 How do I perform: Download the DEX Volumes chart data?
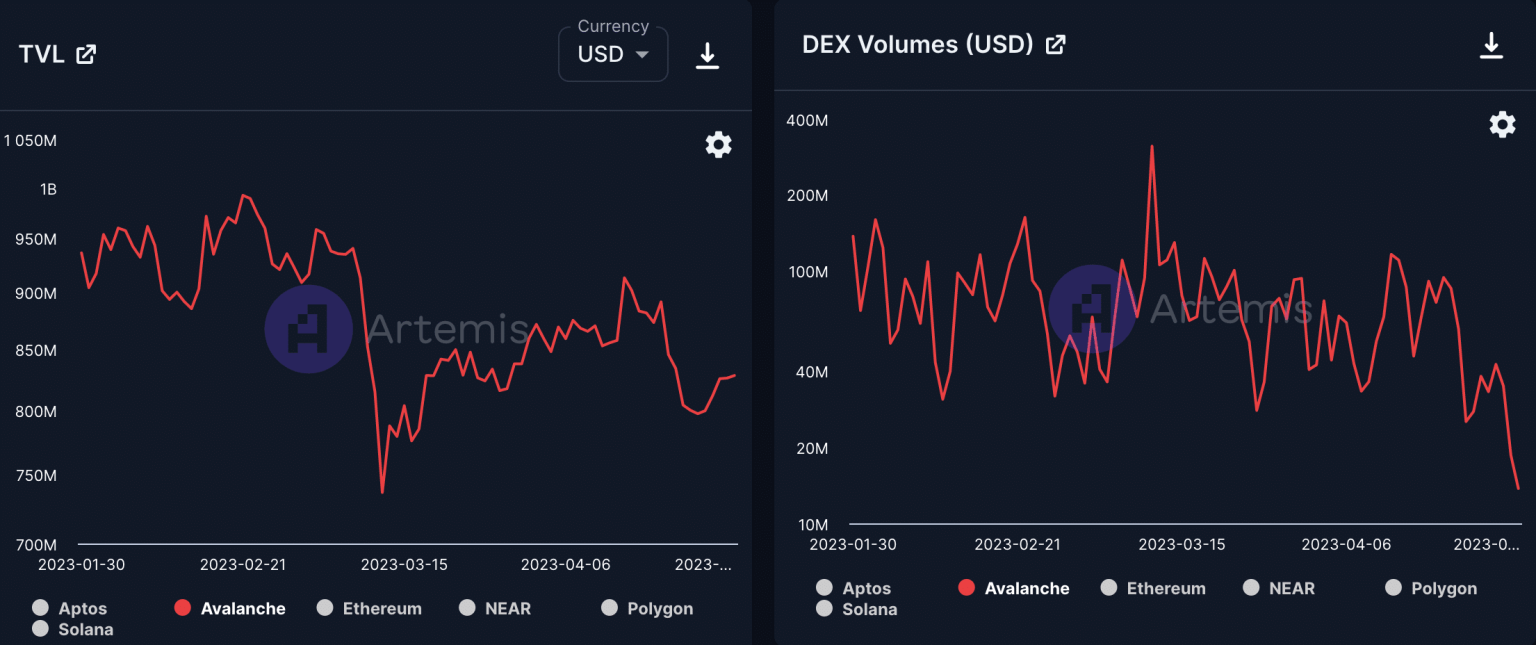1491,46
